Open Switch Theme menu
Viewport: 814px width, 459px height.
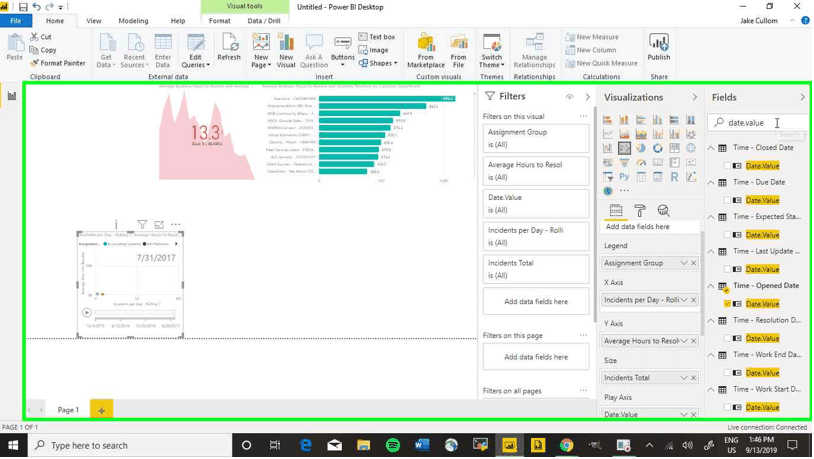pyautogui.click(x=491, y=50)
